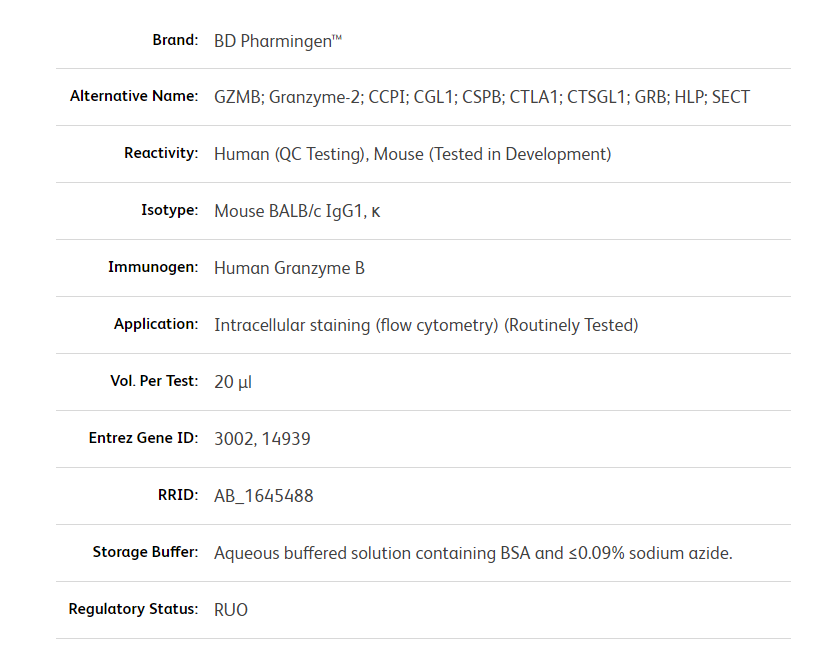Select the GZMB alternative names text
This screenshot has height=655, width=831.
coord(481,97)
